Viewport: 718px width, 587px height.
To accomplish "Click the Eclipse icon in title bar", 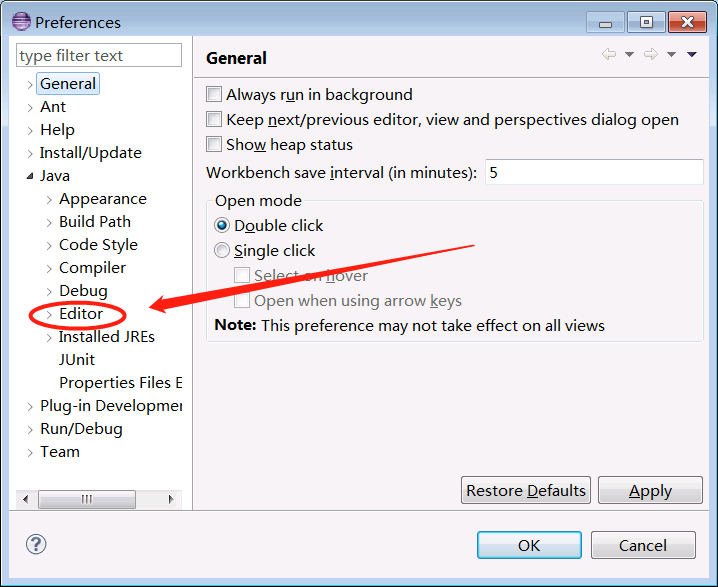I will pos(20,21).
